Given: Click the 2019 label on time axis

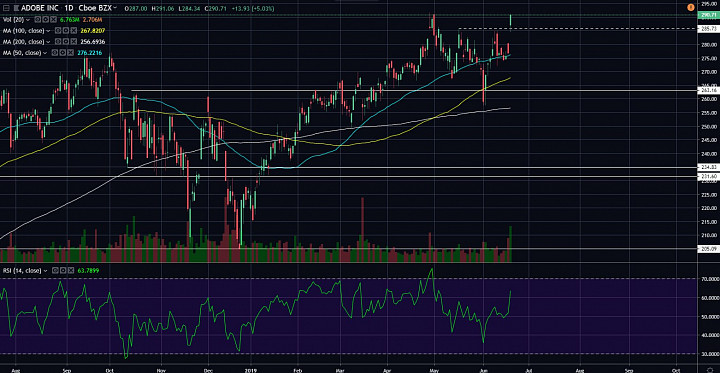Looking at the screenshot, I should pos(251,369).
